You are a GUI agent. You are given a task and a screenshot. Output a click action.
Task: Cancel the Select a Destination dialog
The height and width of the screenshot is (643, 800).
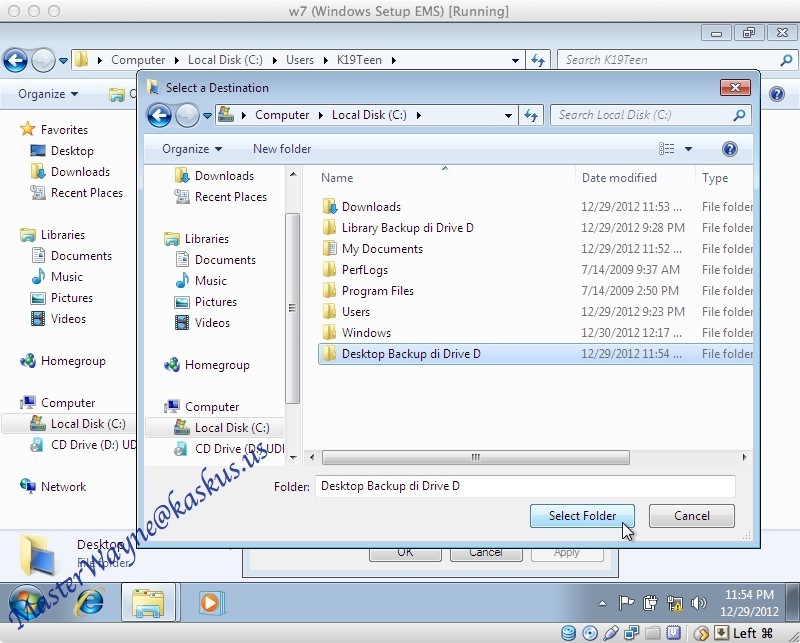pyautogui.click(x=692, y=516)
